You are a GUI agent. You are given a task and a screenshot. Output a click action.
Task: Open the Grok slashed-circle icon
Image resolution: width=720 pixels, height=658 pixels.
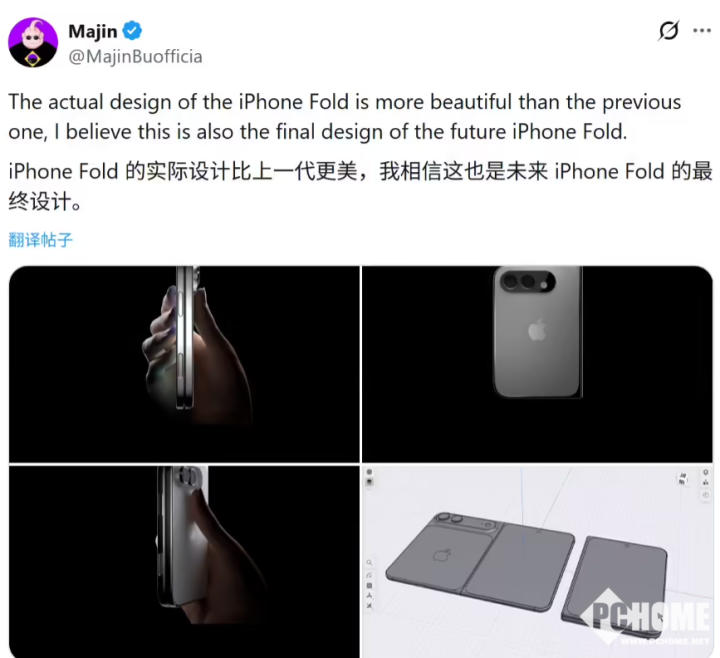coord(669,31)
